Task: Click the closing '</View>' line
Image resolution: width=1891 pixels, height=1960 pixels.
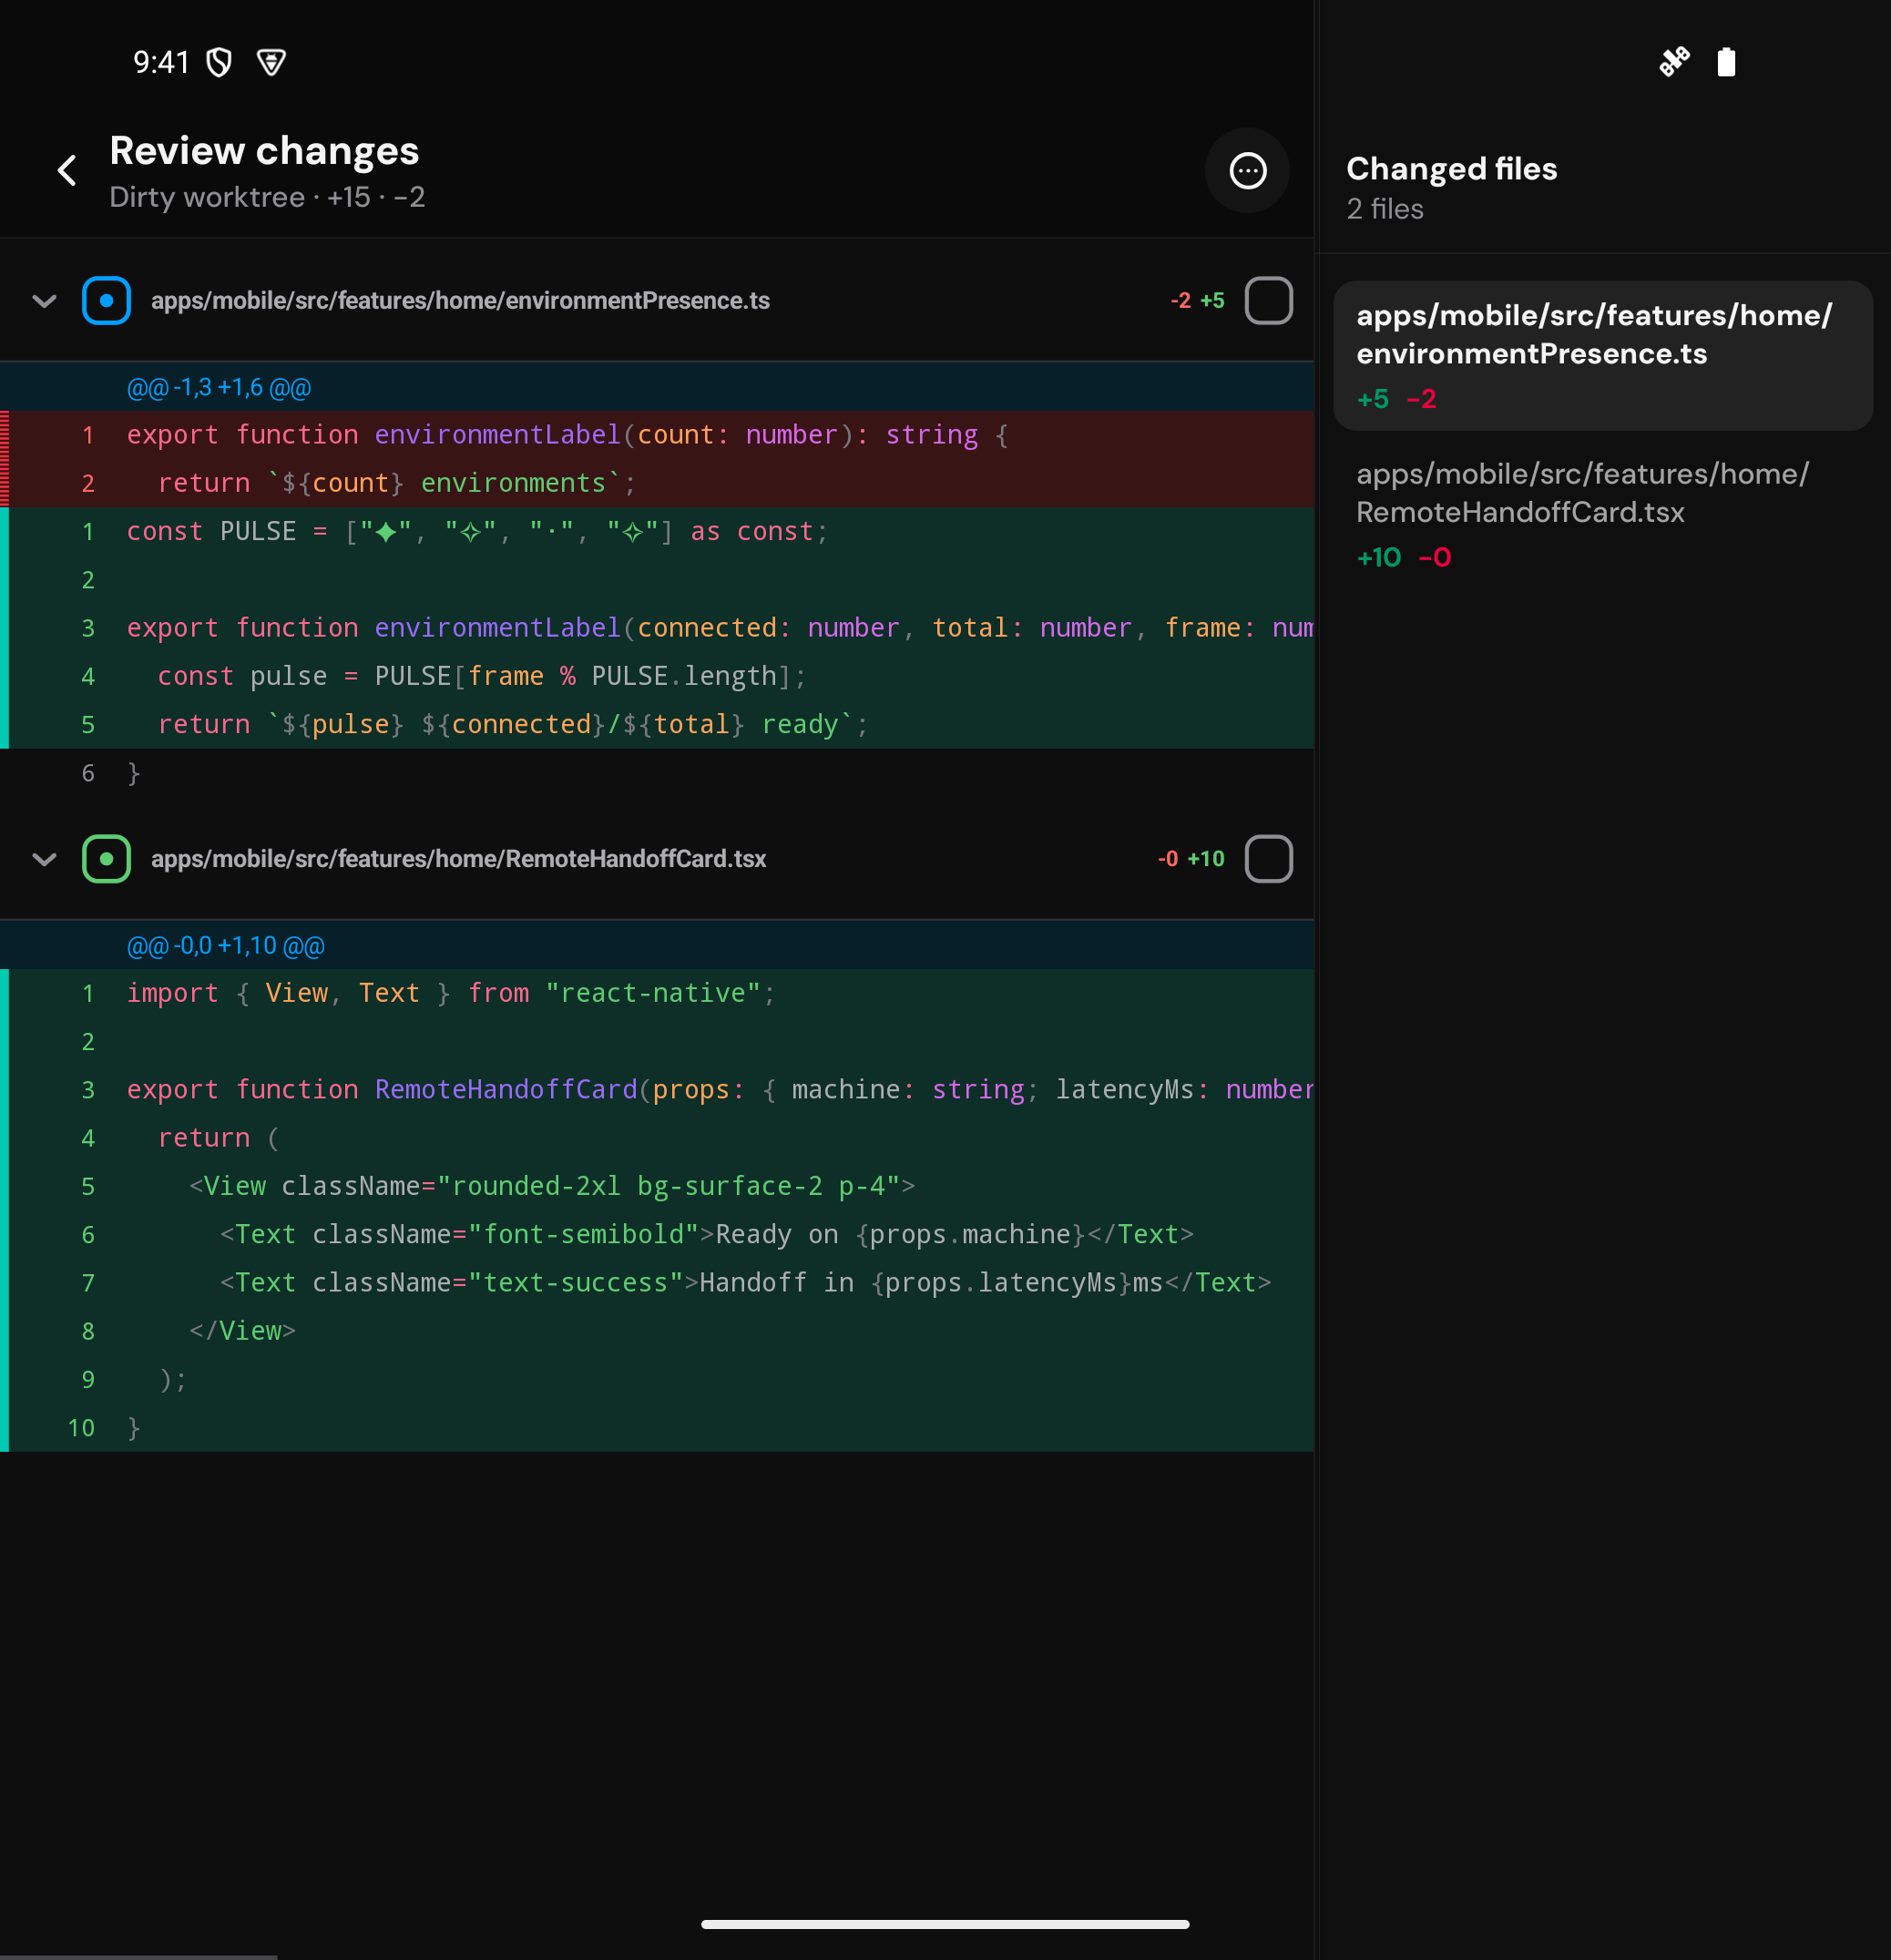Action: [x=657, y=1331]
